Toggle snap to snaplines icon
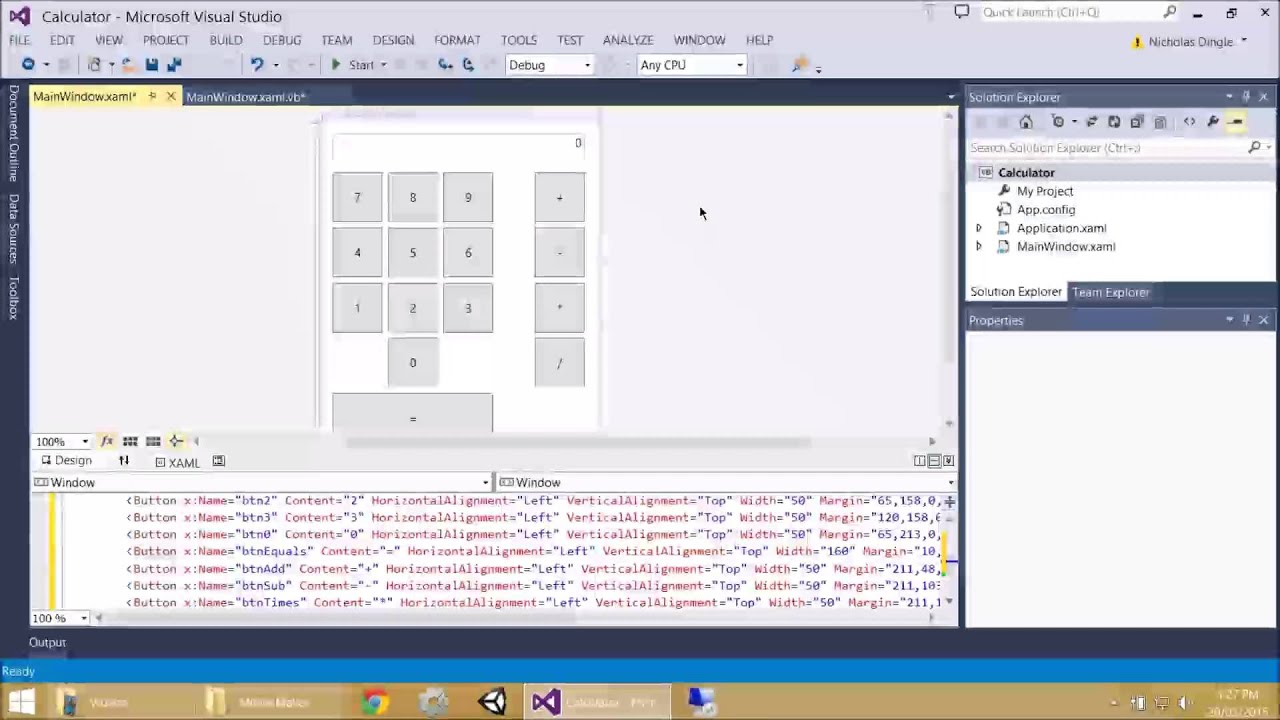1280x720 pixels. 176,441
